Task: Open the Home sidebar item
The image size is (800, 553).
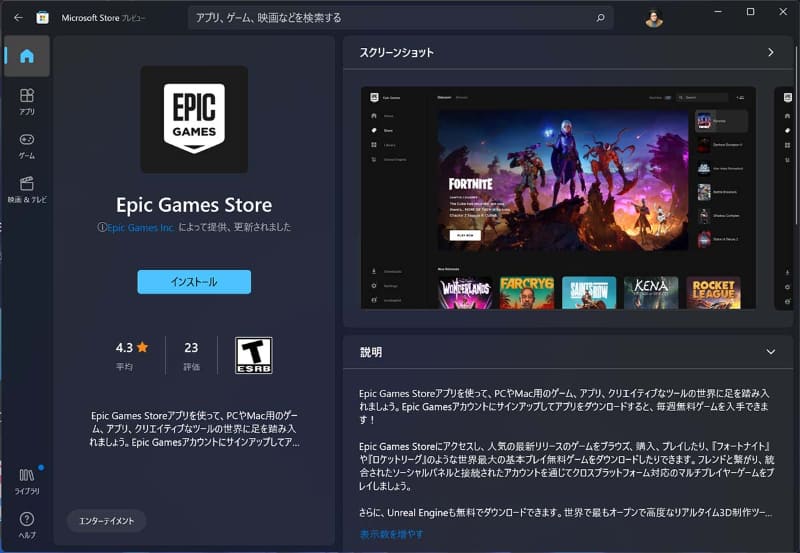Action: click(27, 56)
